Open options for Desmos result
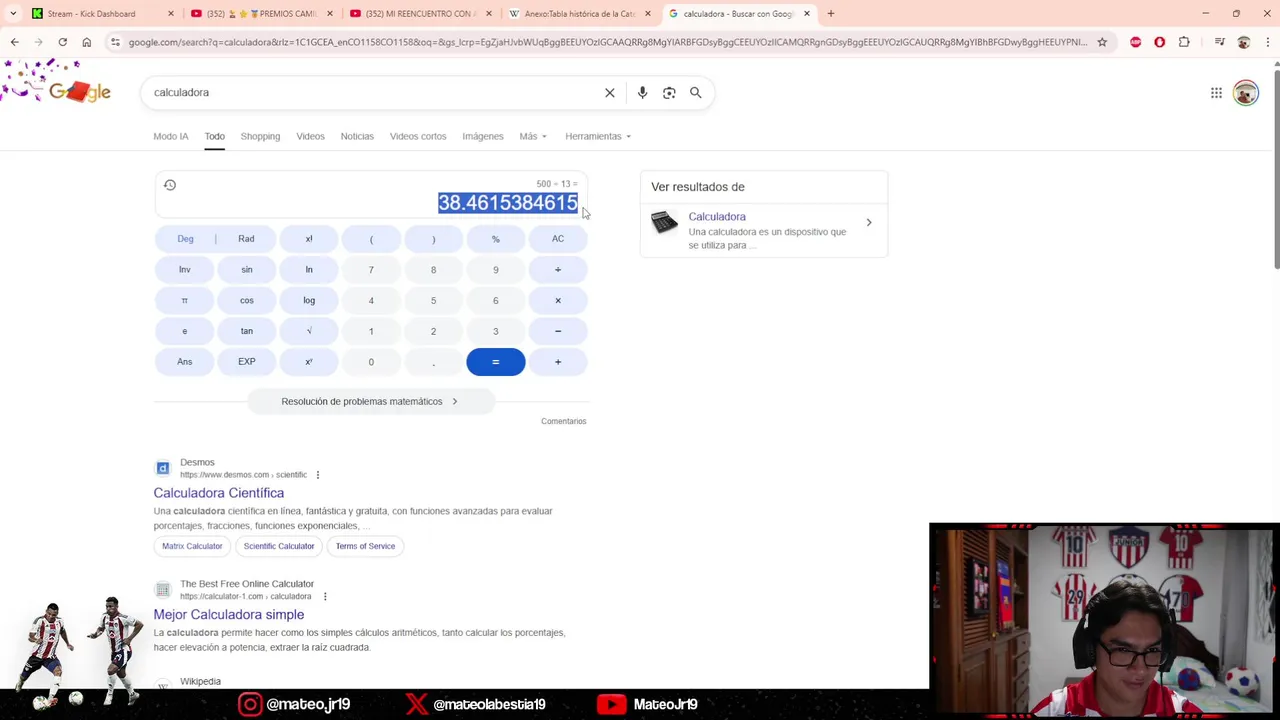Screen dimensions: 1280x720 [318, 475]
